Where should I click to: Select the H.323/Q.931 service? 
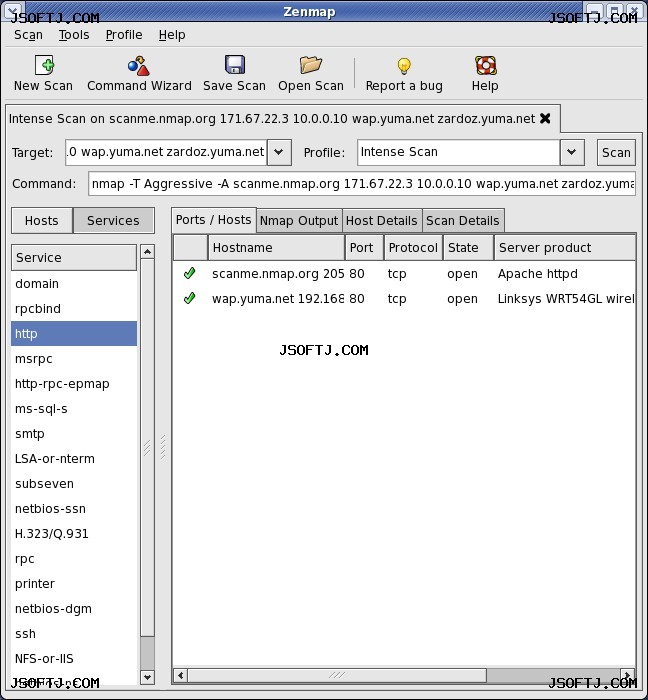tap(74, 533)
